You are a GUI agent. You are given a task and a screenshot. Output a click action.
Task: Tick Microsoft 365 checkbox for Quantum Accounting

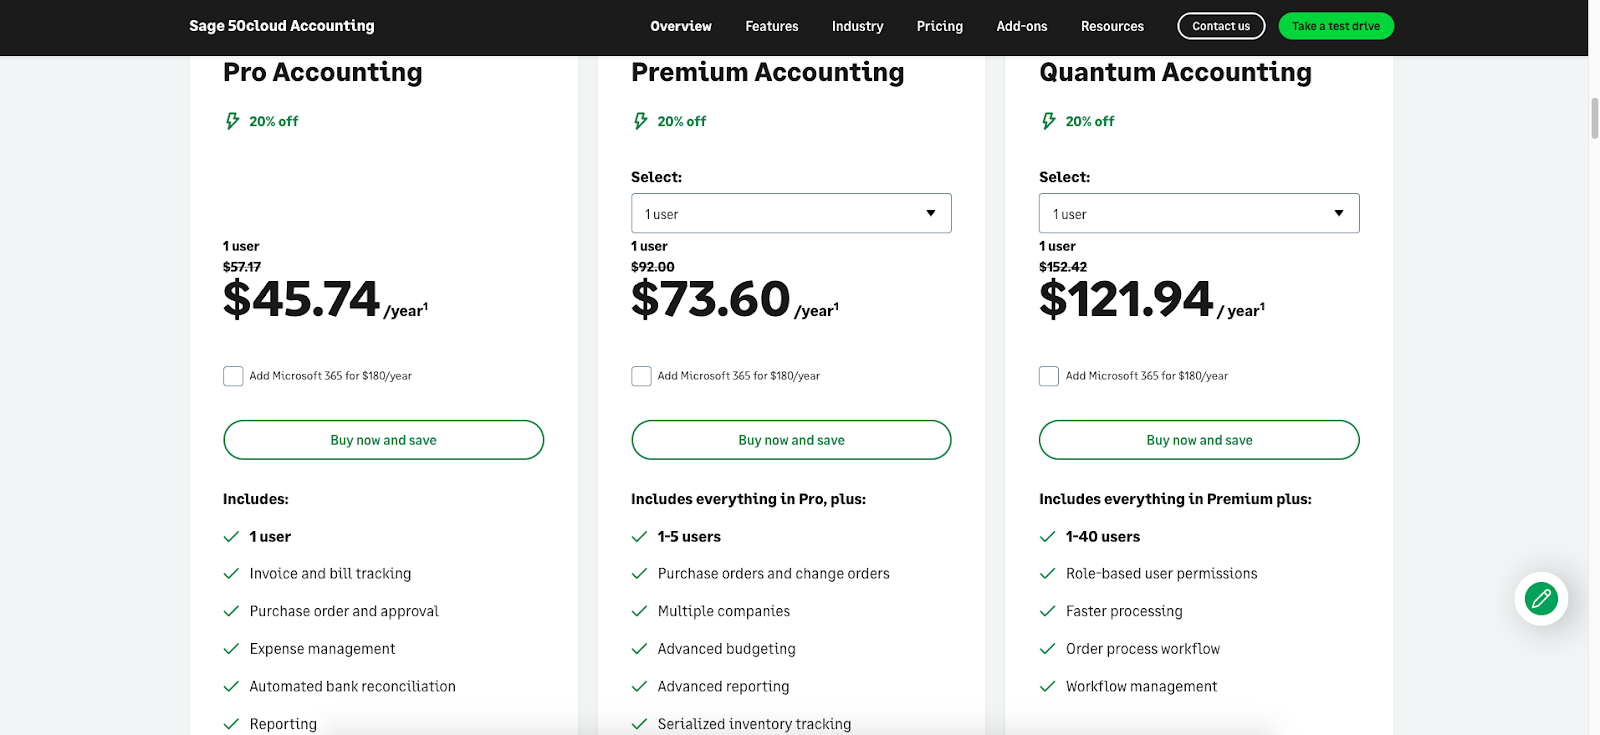pos(1049,376)
